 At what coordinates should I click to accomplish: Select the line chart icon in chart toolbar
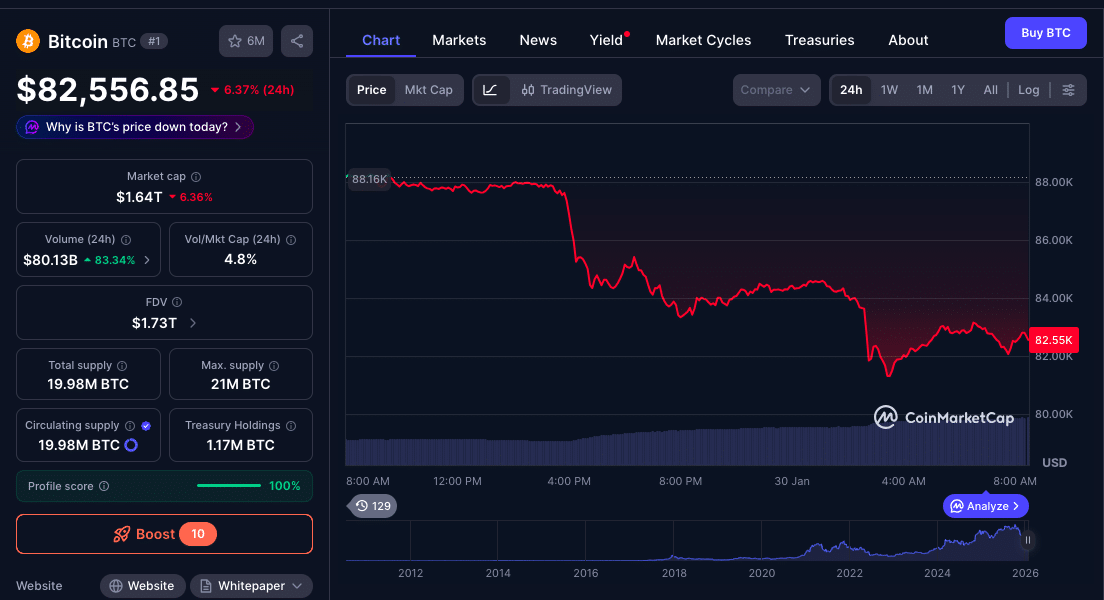pos(489,89)
